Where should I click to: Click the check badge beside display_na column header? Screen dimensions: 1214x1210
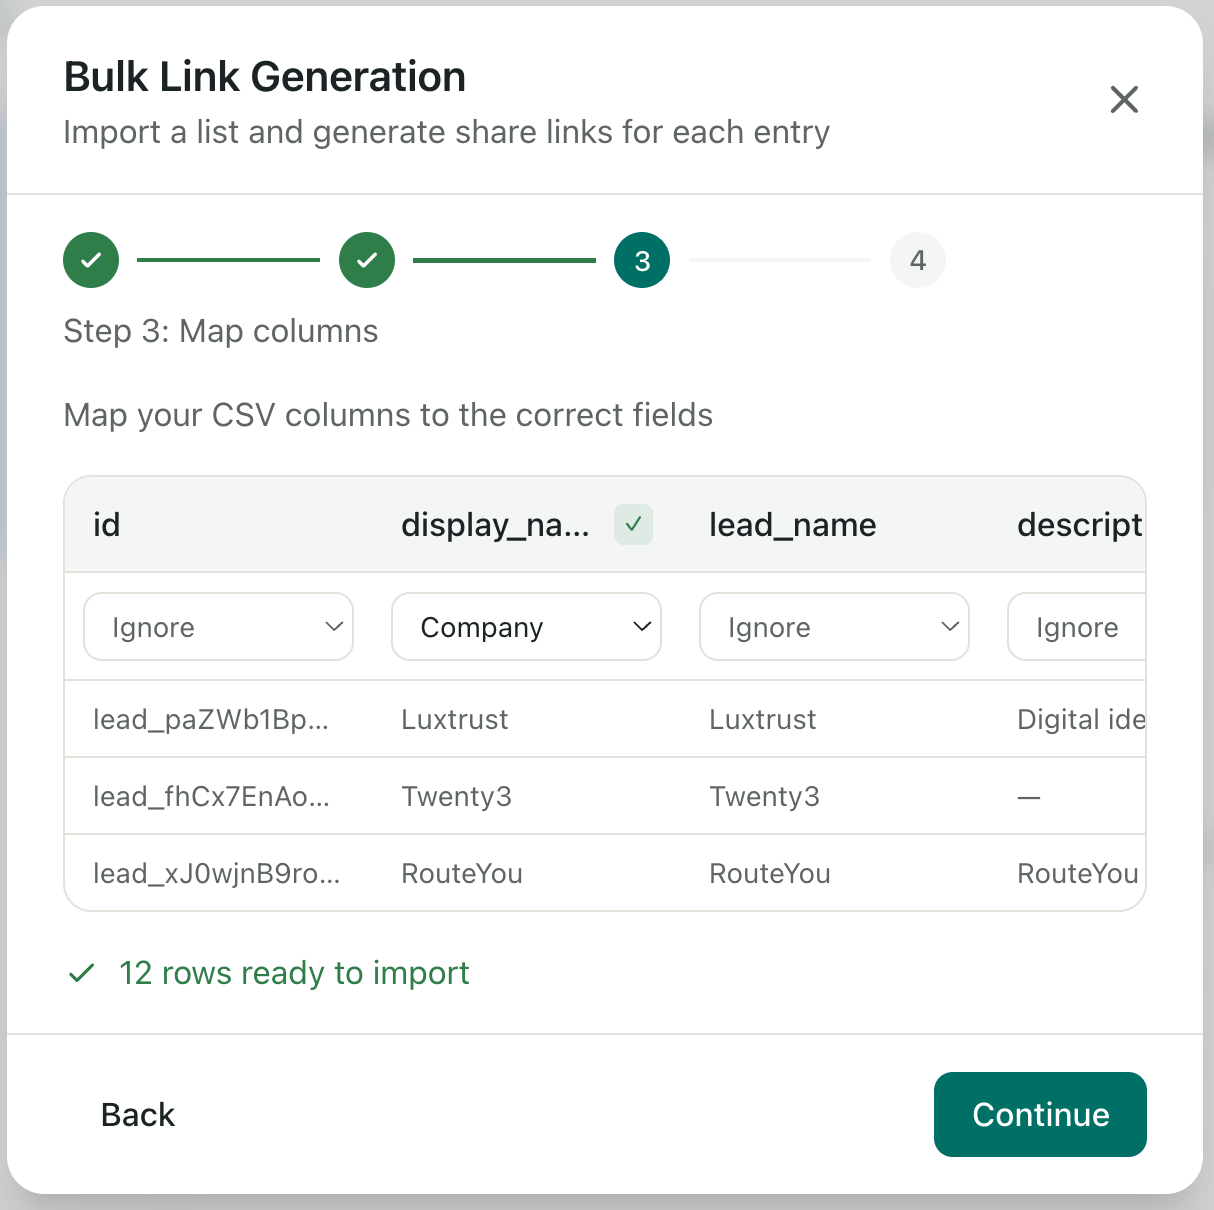pyautogui.click(x=632, y=524)
